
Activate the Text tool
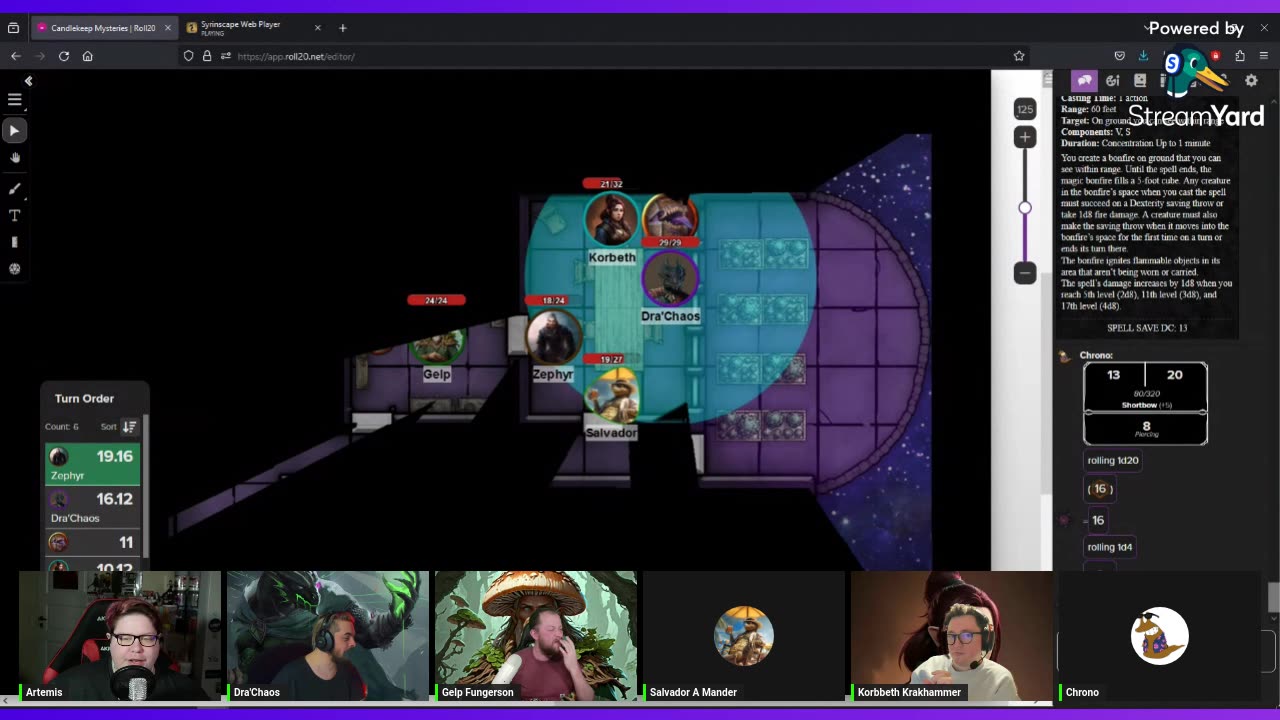(14, 215)
